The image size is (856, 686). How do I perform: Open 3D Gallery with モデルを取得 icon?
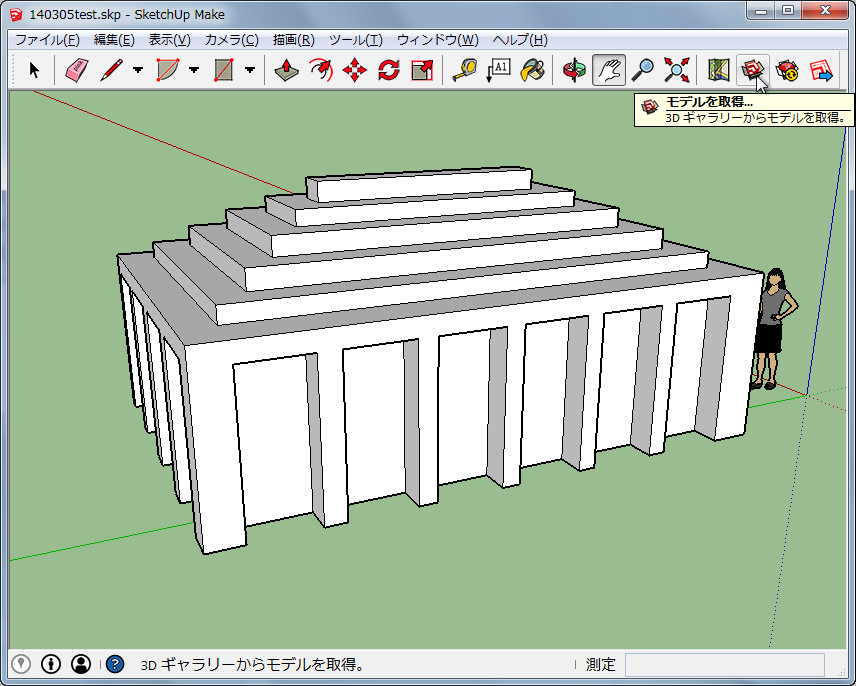(x=751, y=70)
